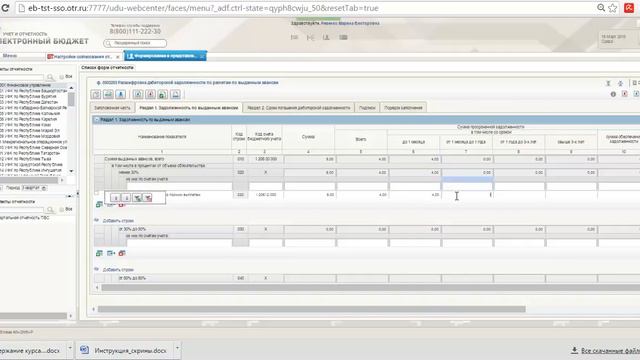Select УФК по Республике Дагестан in the tree

click(x=30, y=102)
